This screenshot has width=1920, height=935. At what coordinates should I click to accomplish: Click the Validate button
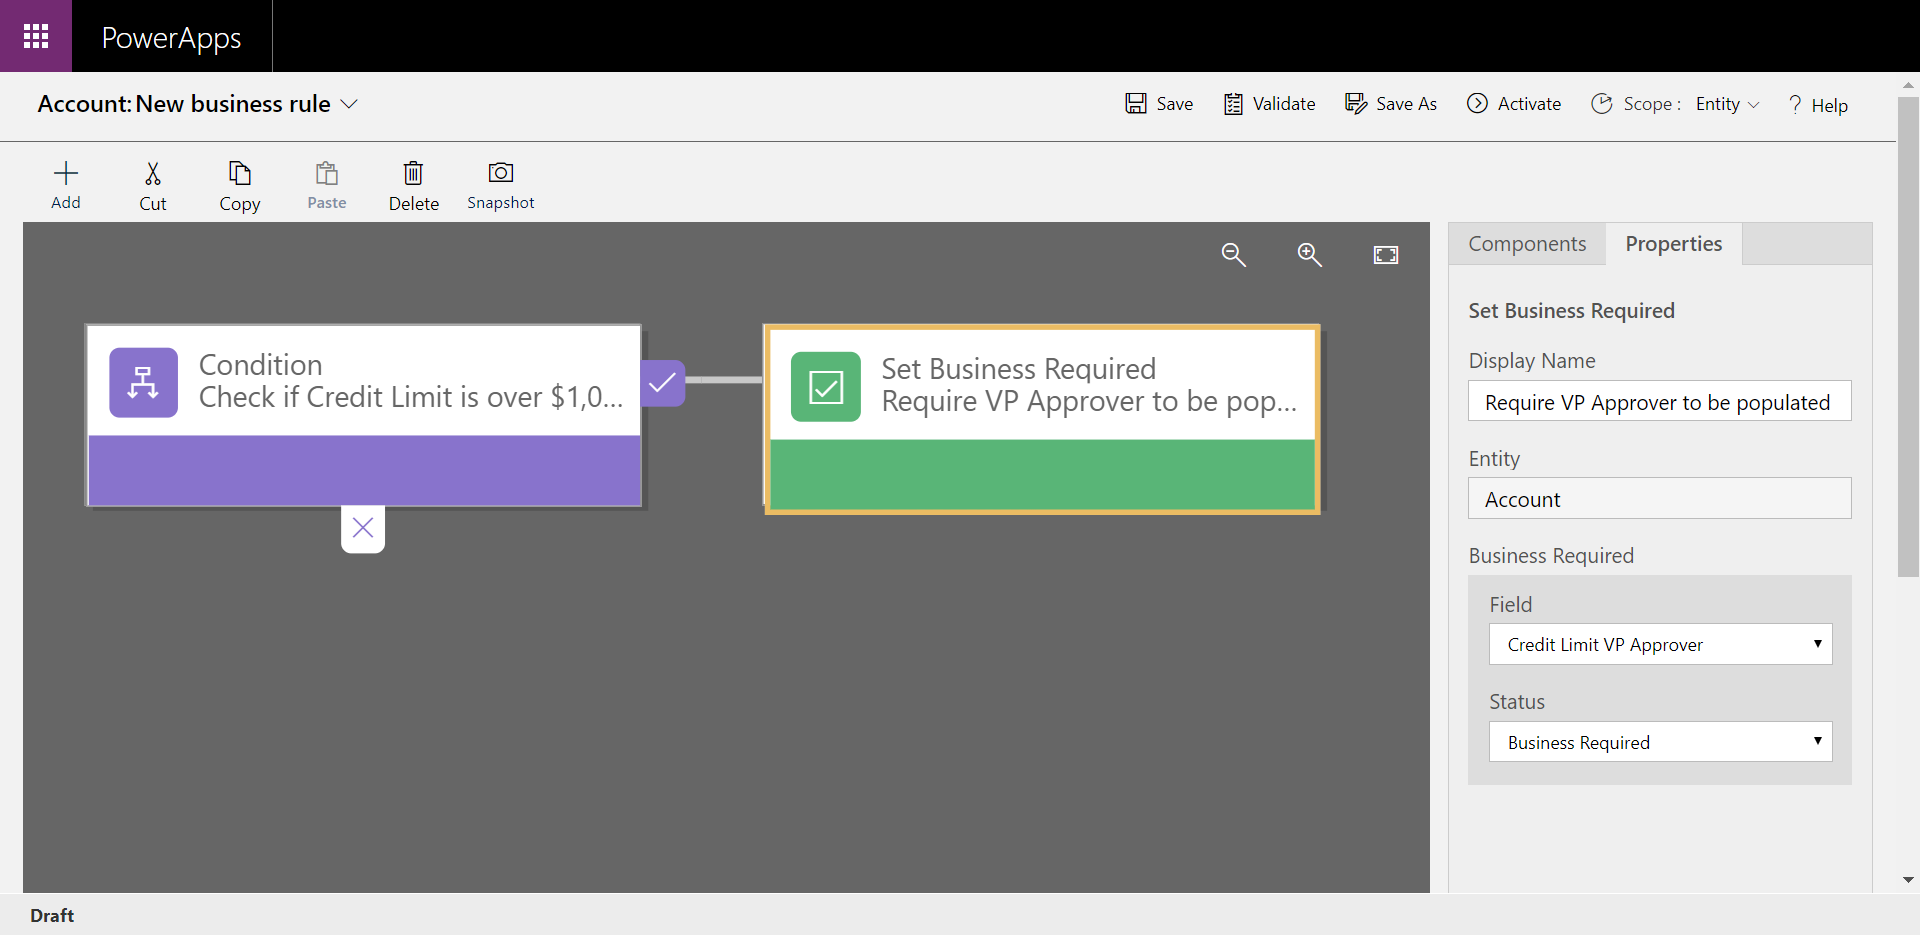[x=1270, y=104]
